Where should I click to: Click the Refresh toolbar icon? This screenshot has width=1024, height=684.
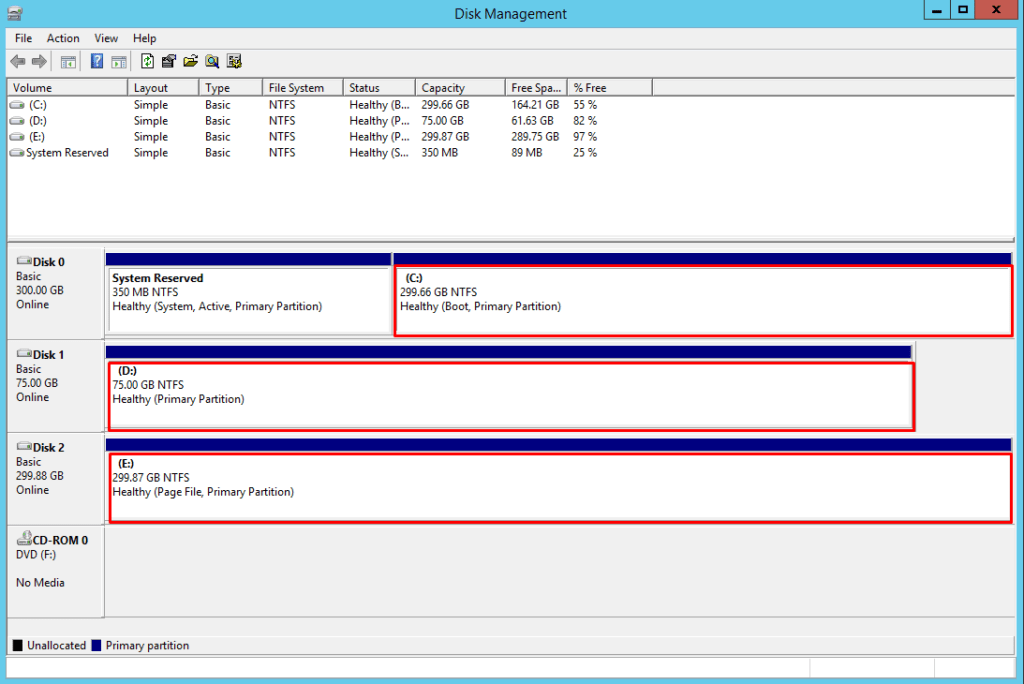(x=146, y=61)
